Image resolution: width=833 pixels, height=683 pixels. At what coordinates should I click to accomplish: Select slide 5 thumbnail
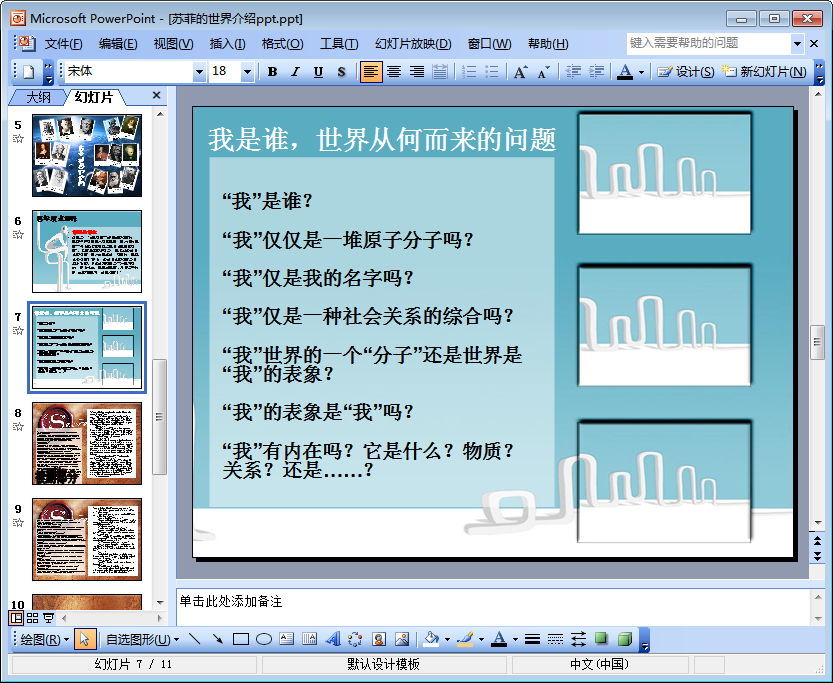87,156
